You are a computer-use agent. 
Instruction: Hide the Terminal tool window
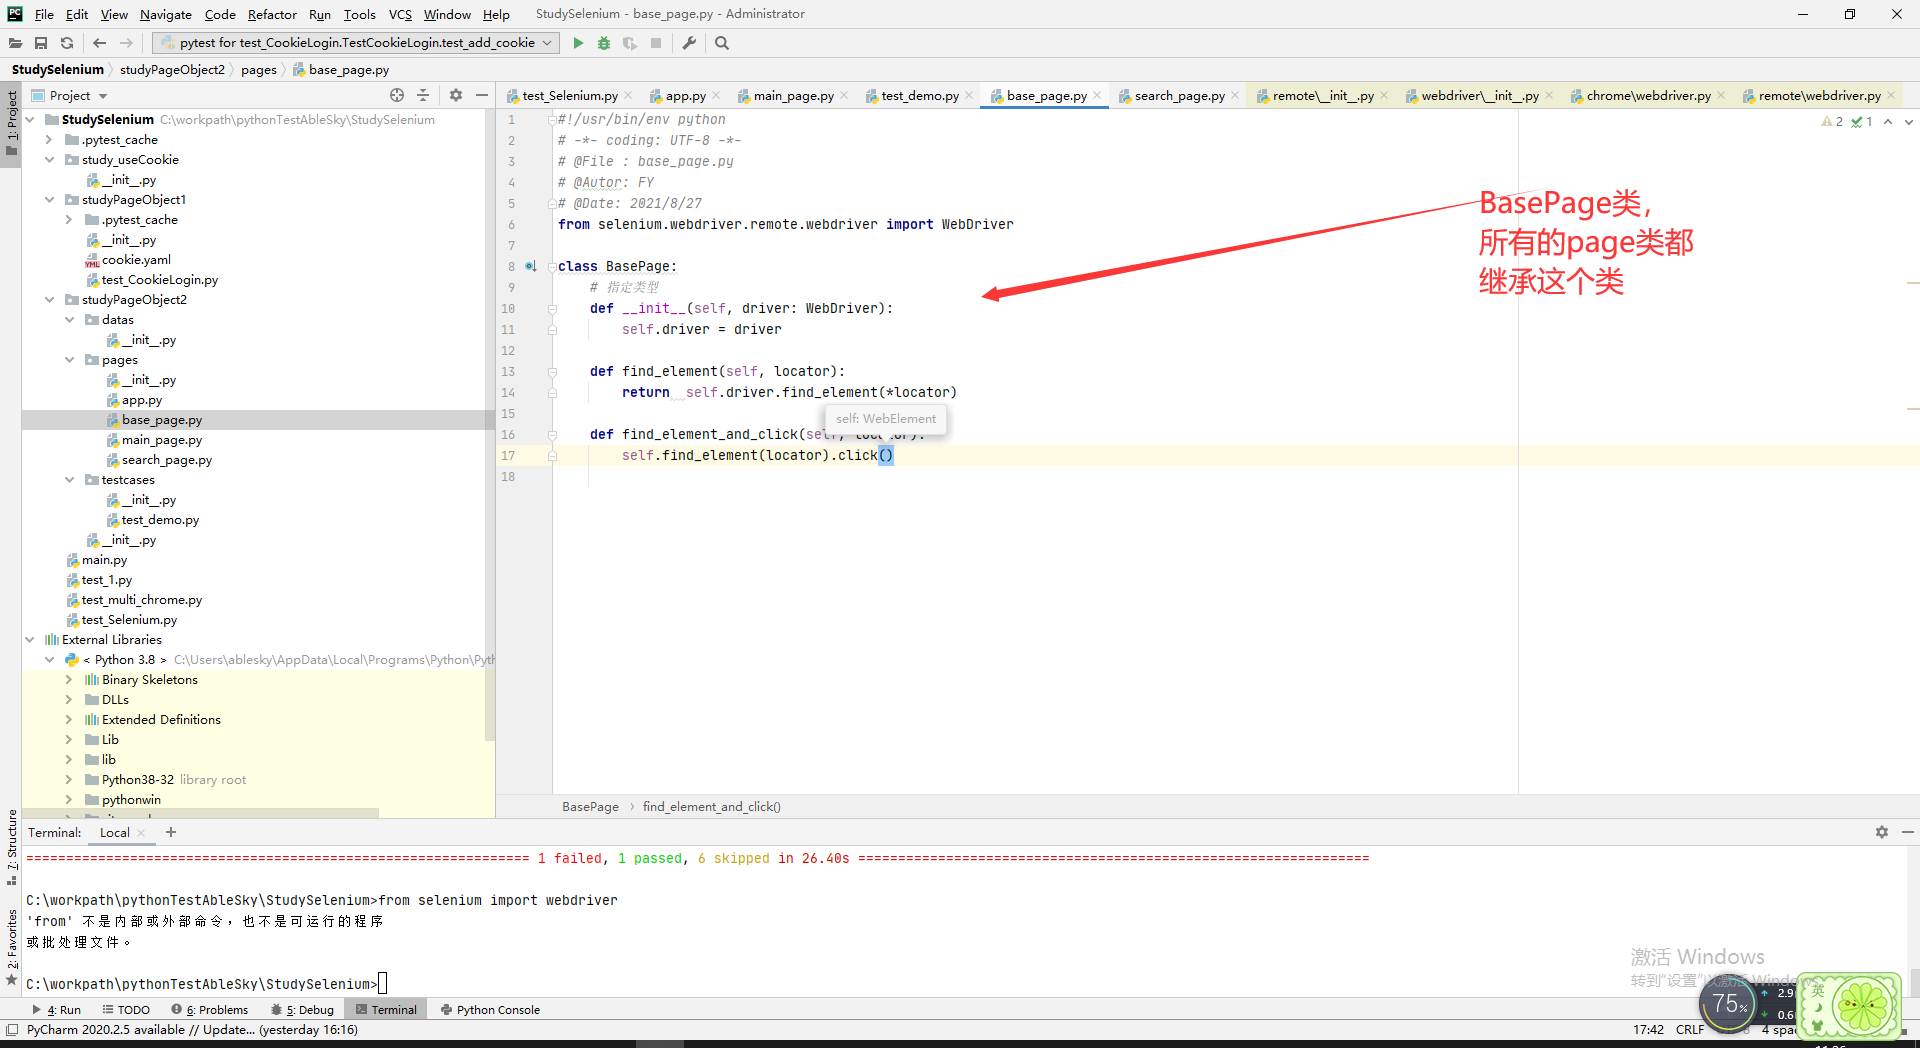[1908, 832]
